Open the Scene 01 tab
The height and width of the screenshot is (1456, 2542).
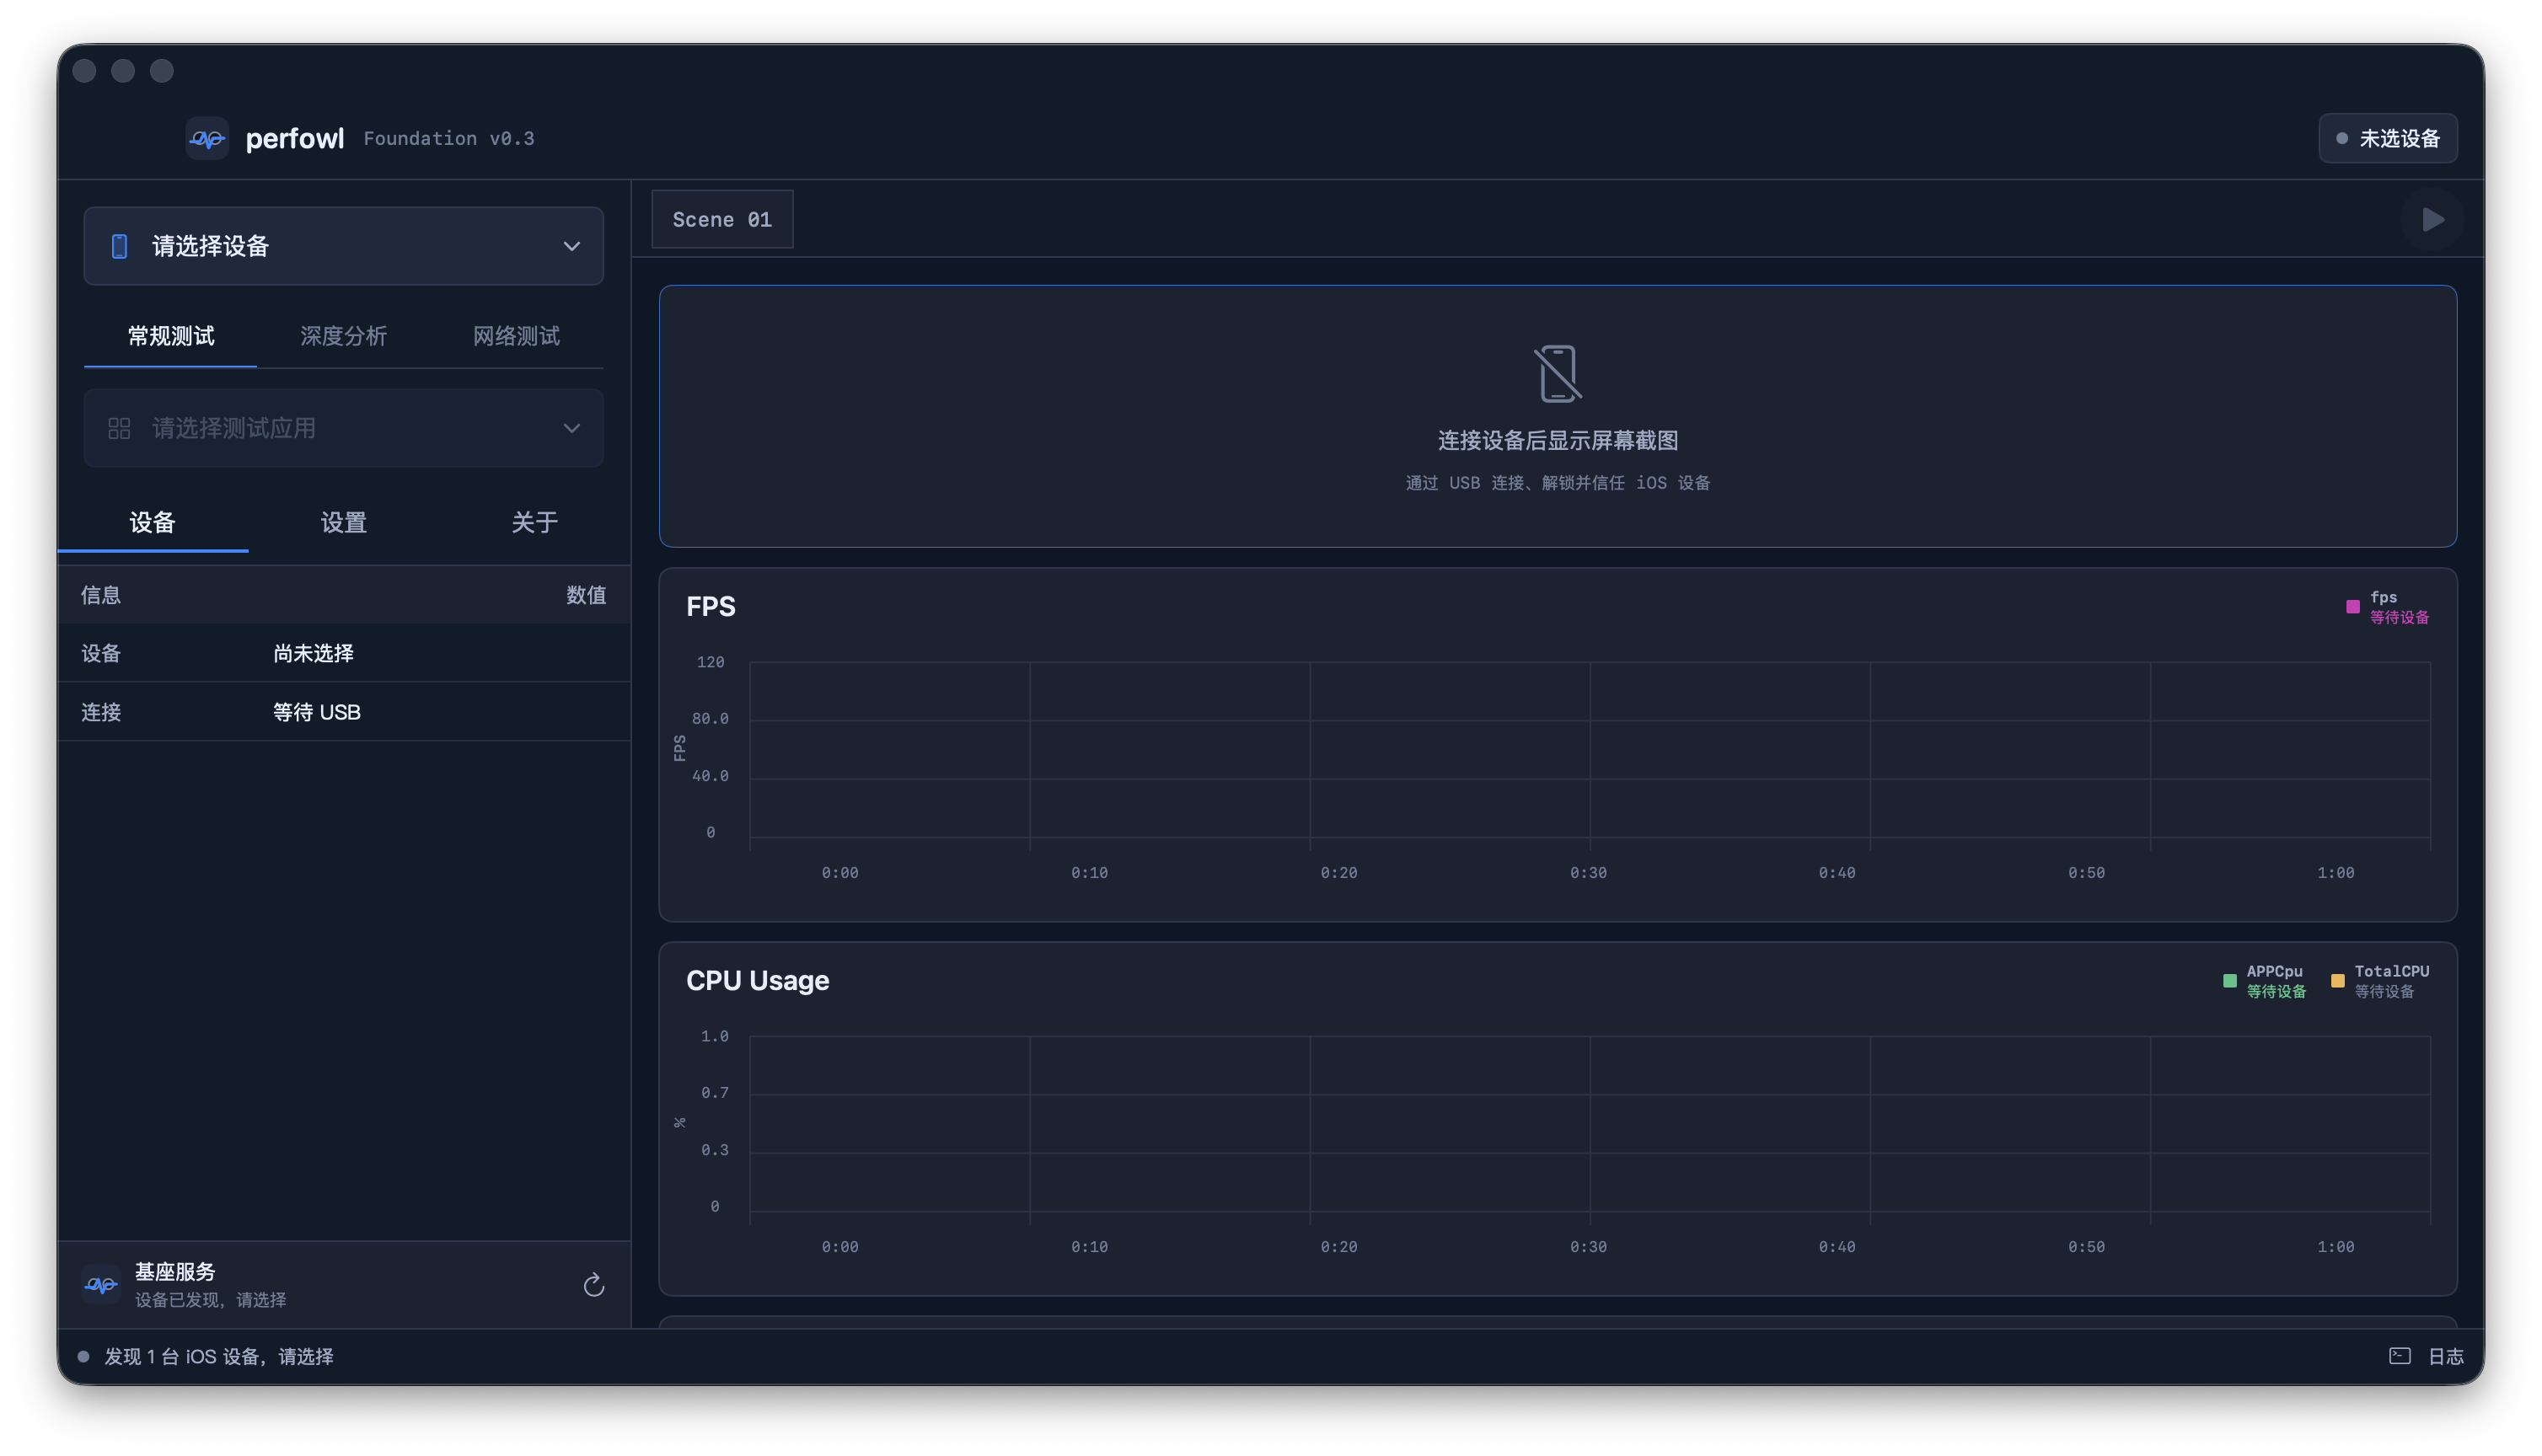point(722,219)
